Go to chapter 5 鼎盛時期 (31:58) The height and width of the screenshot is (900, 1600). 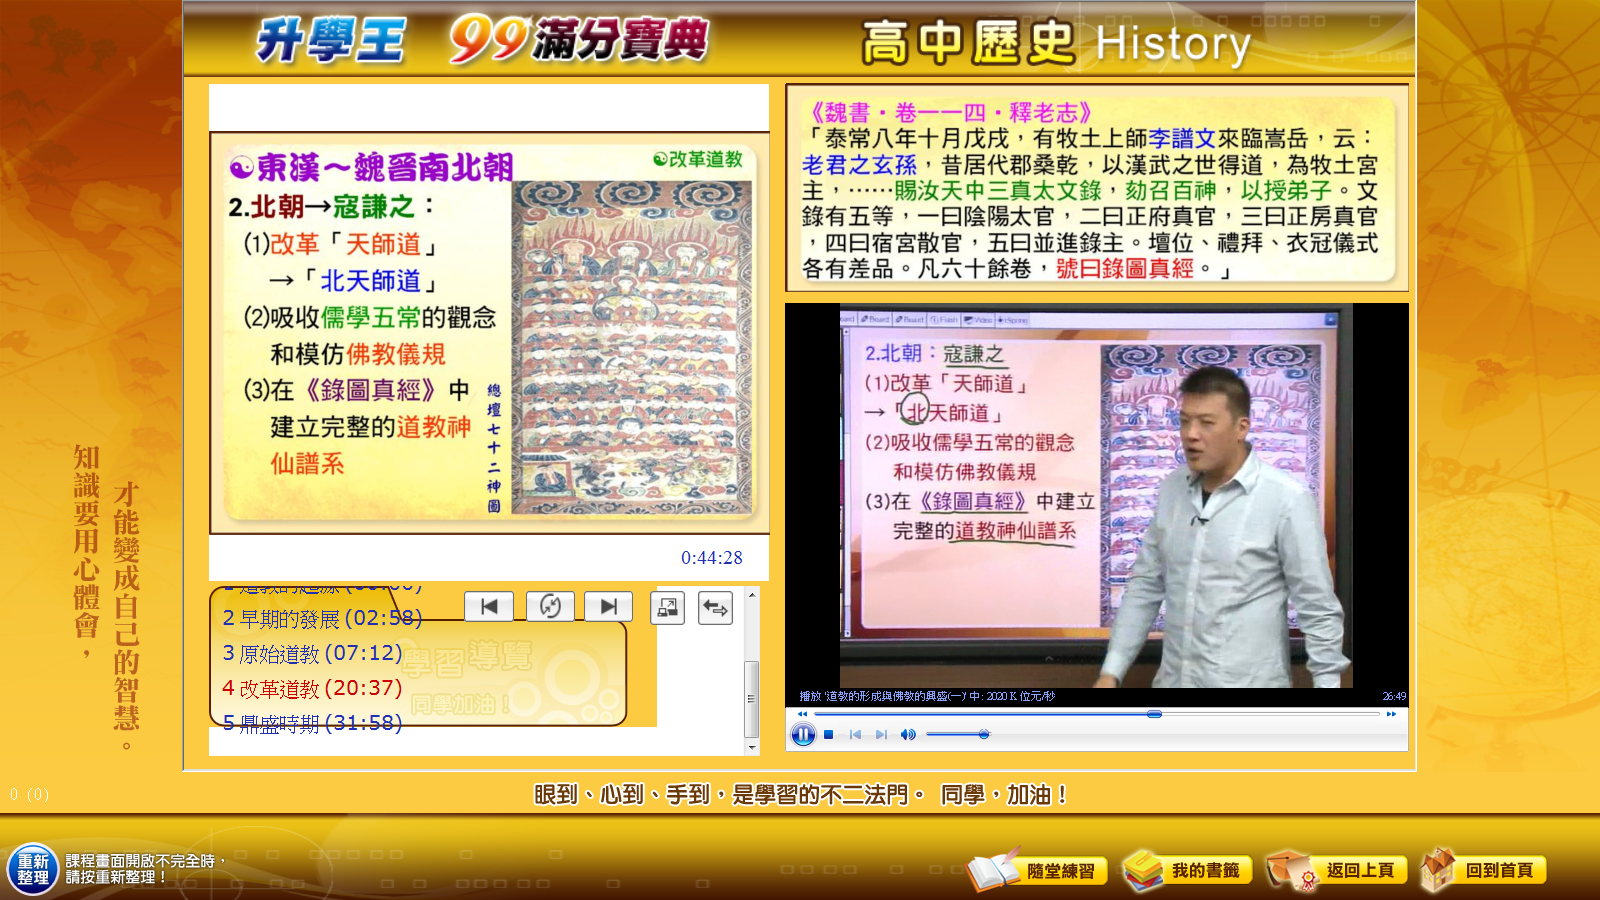click(312, 722)
